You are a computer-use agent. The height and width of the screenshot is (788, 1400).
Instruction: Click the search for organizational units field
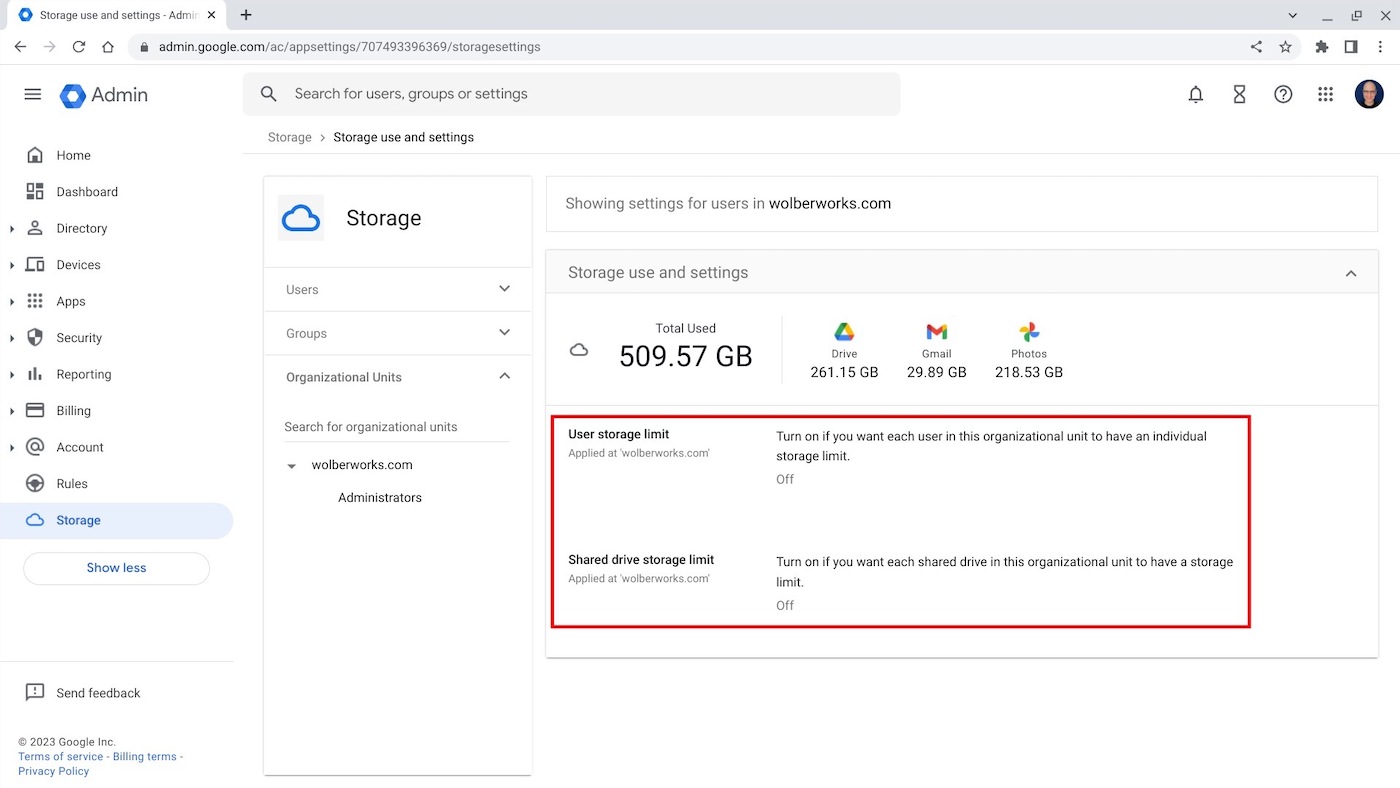pos(370,426)
